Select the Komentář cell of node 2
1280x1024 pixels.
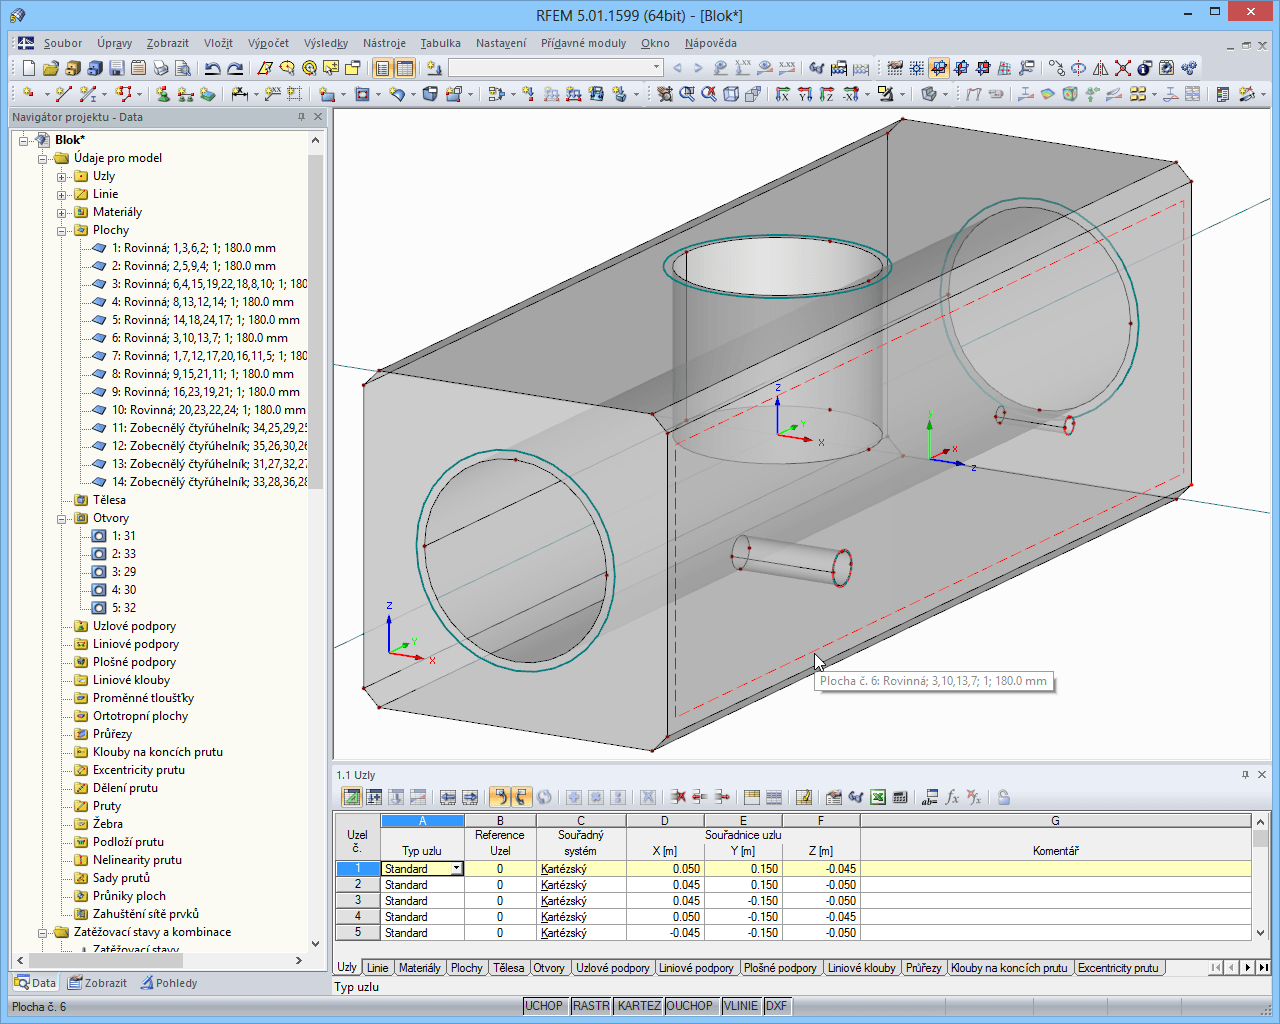click(x=1055, y=884)
